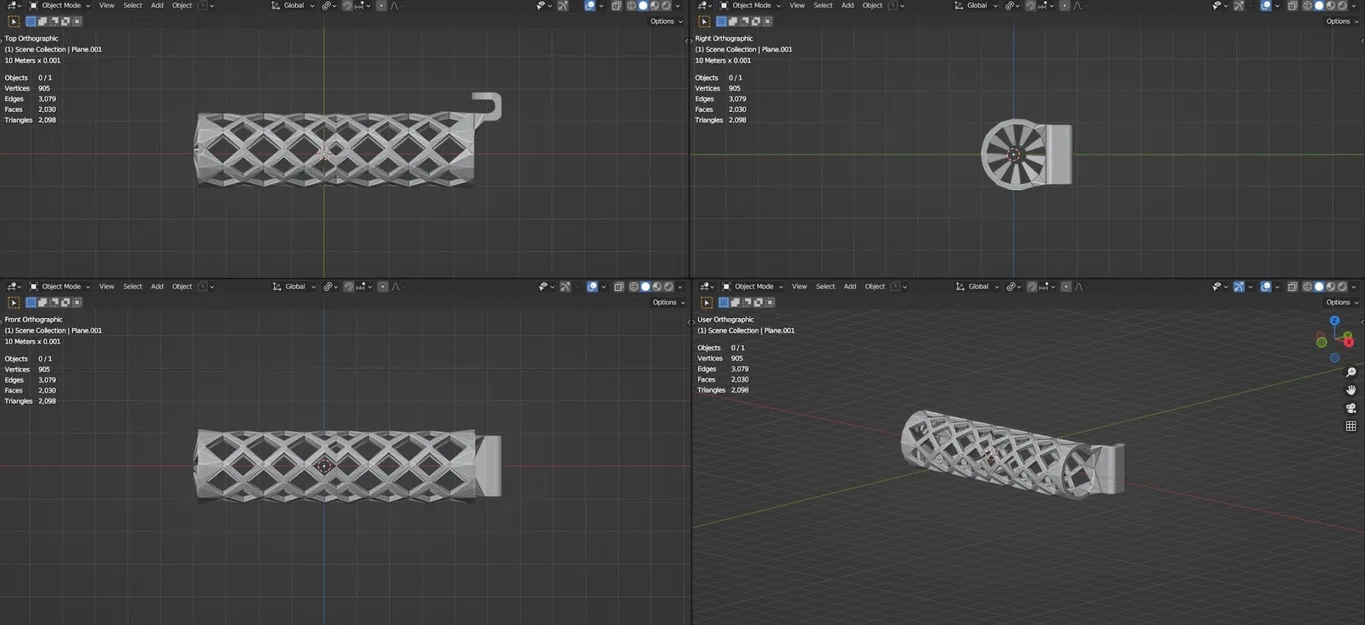
Task: Select the tweak cursor tool icon in User viewport
Action: pos(706,302)
